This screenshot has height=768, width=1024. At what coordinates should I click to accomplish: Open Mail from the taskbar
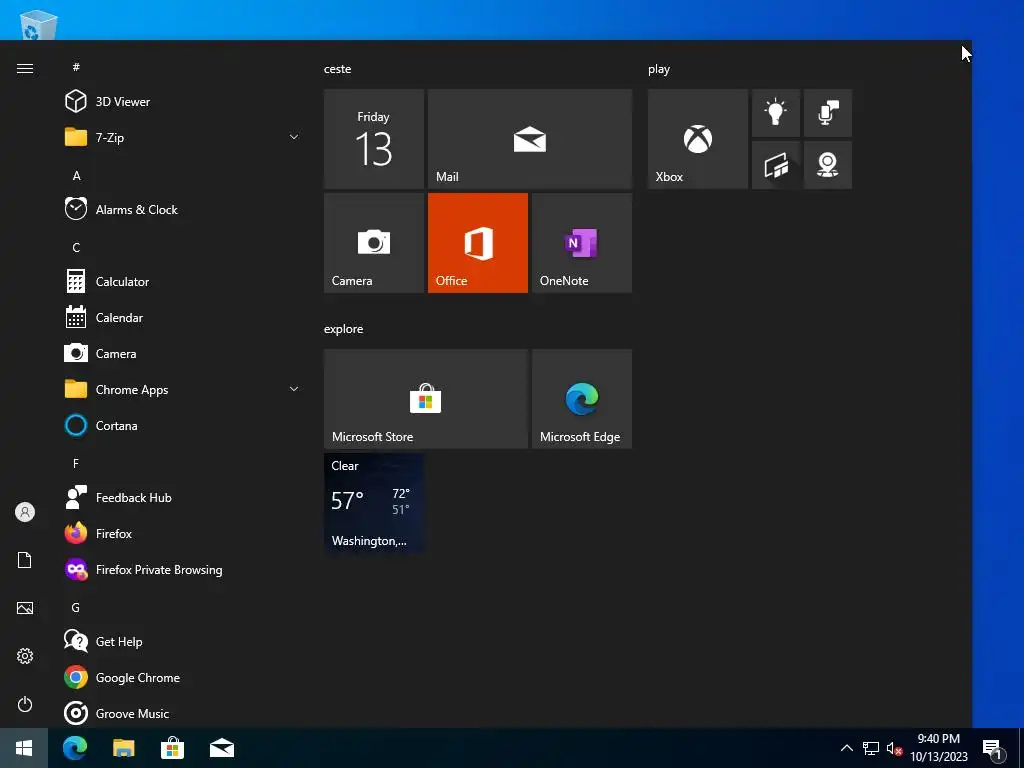[222, 748]
